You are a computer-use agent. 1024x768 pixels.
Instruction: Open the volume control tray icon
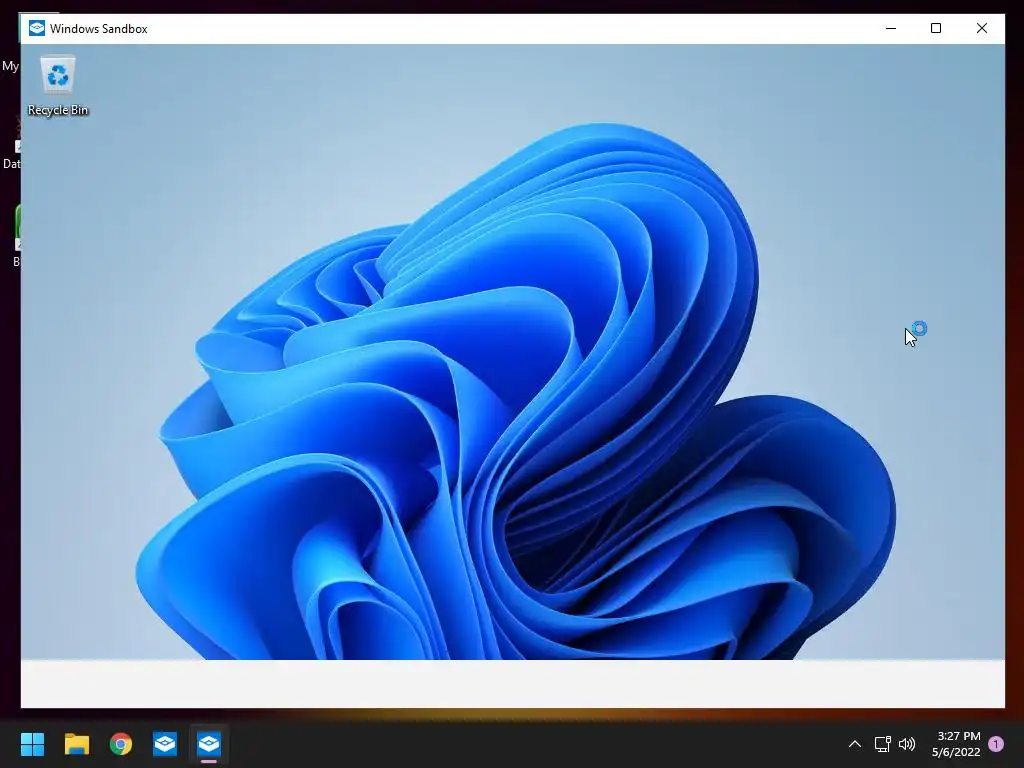coord(907,744)
